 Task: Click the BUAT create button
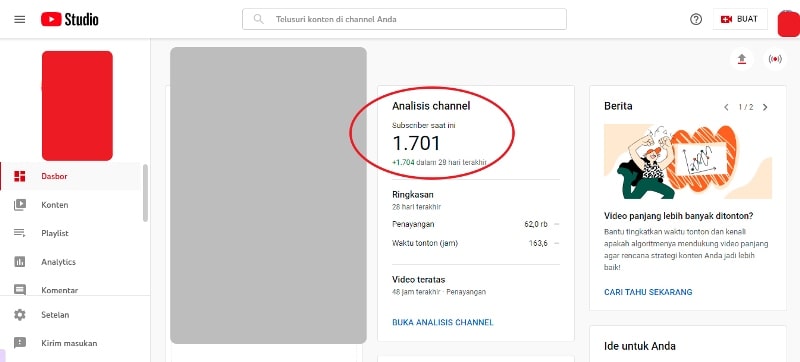click(740, 19)
